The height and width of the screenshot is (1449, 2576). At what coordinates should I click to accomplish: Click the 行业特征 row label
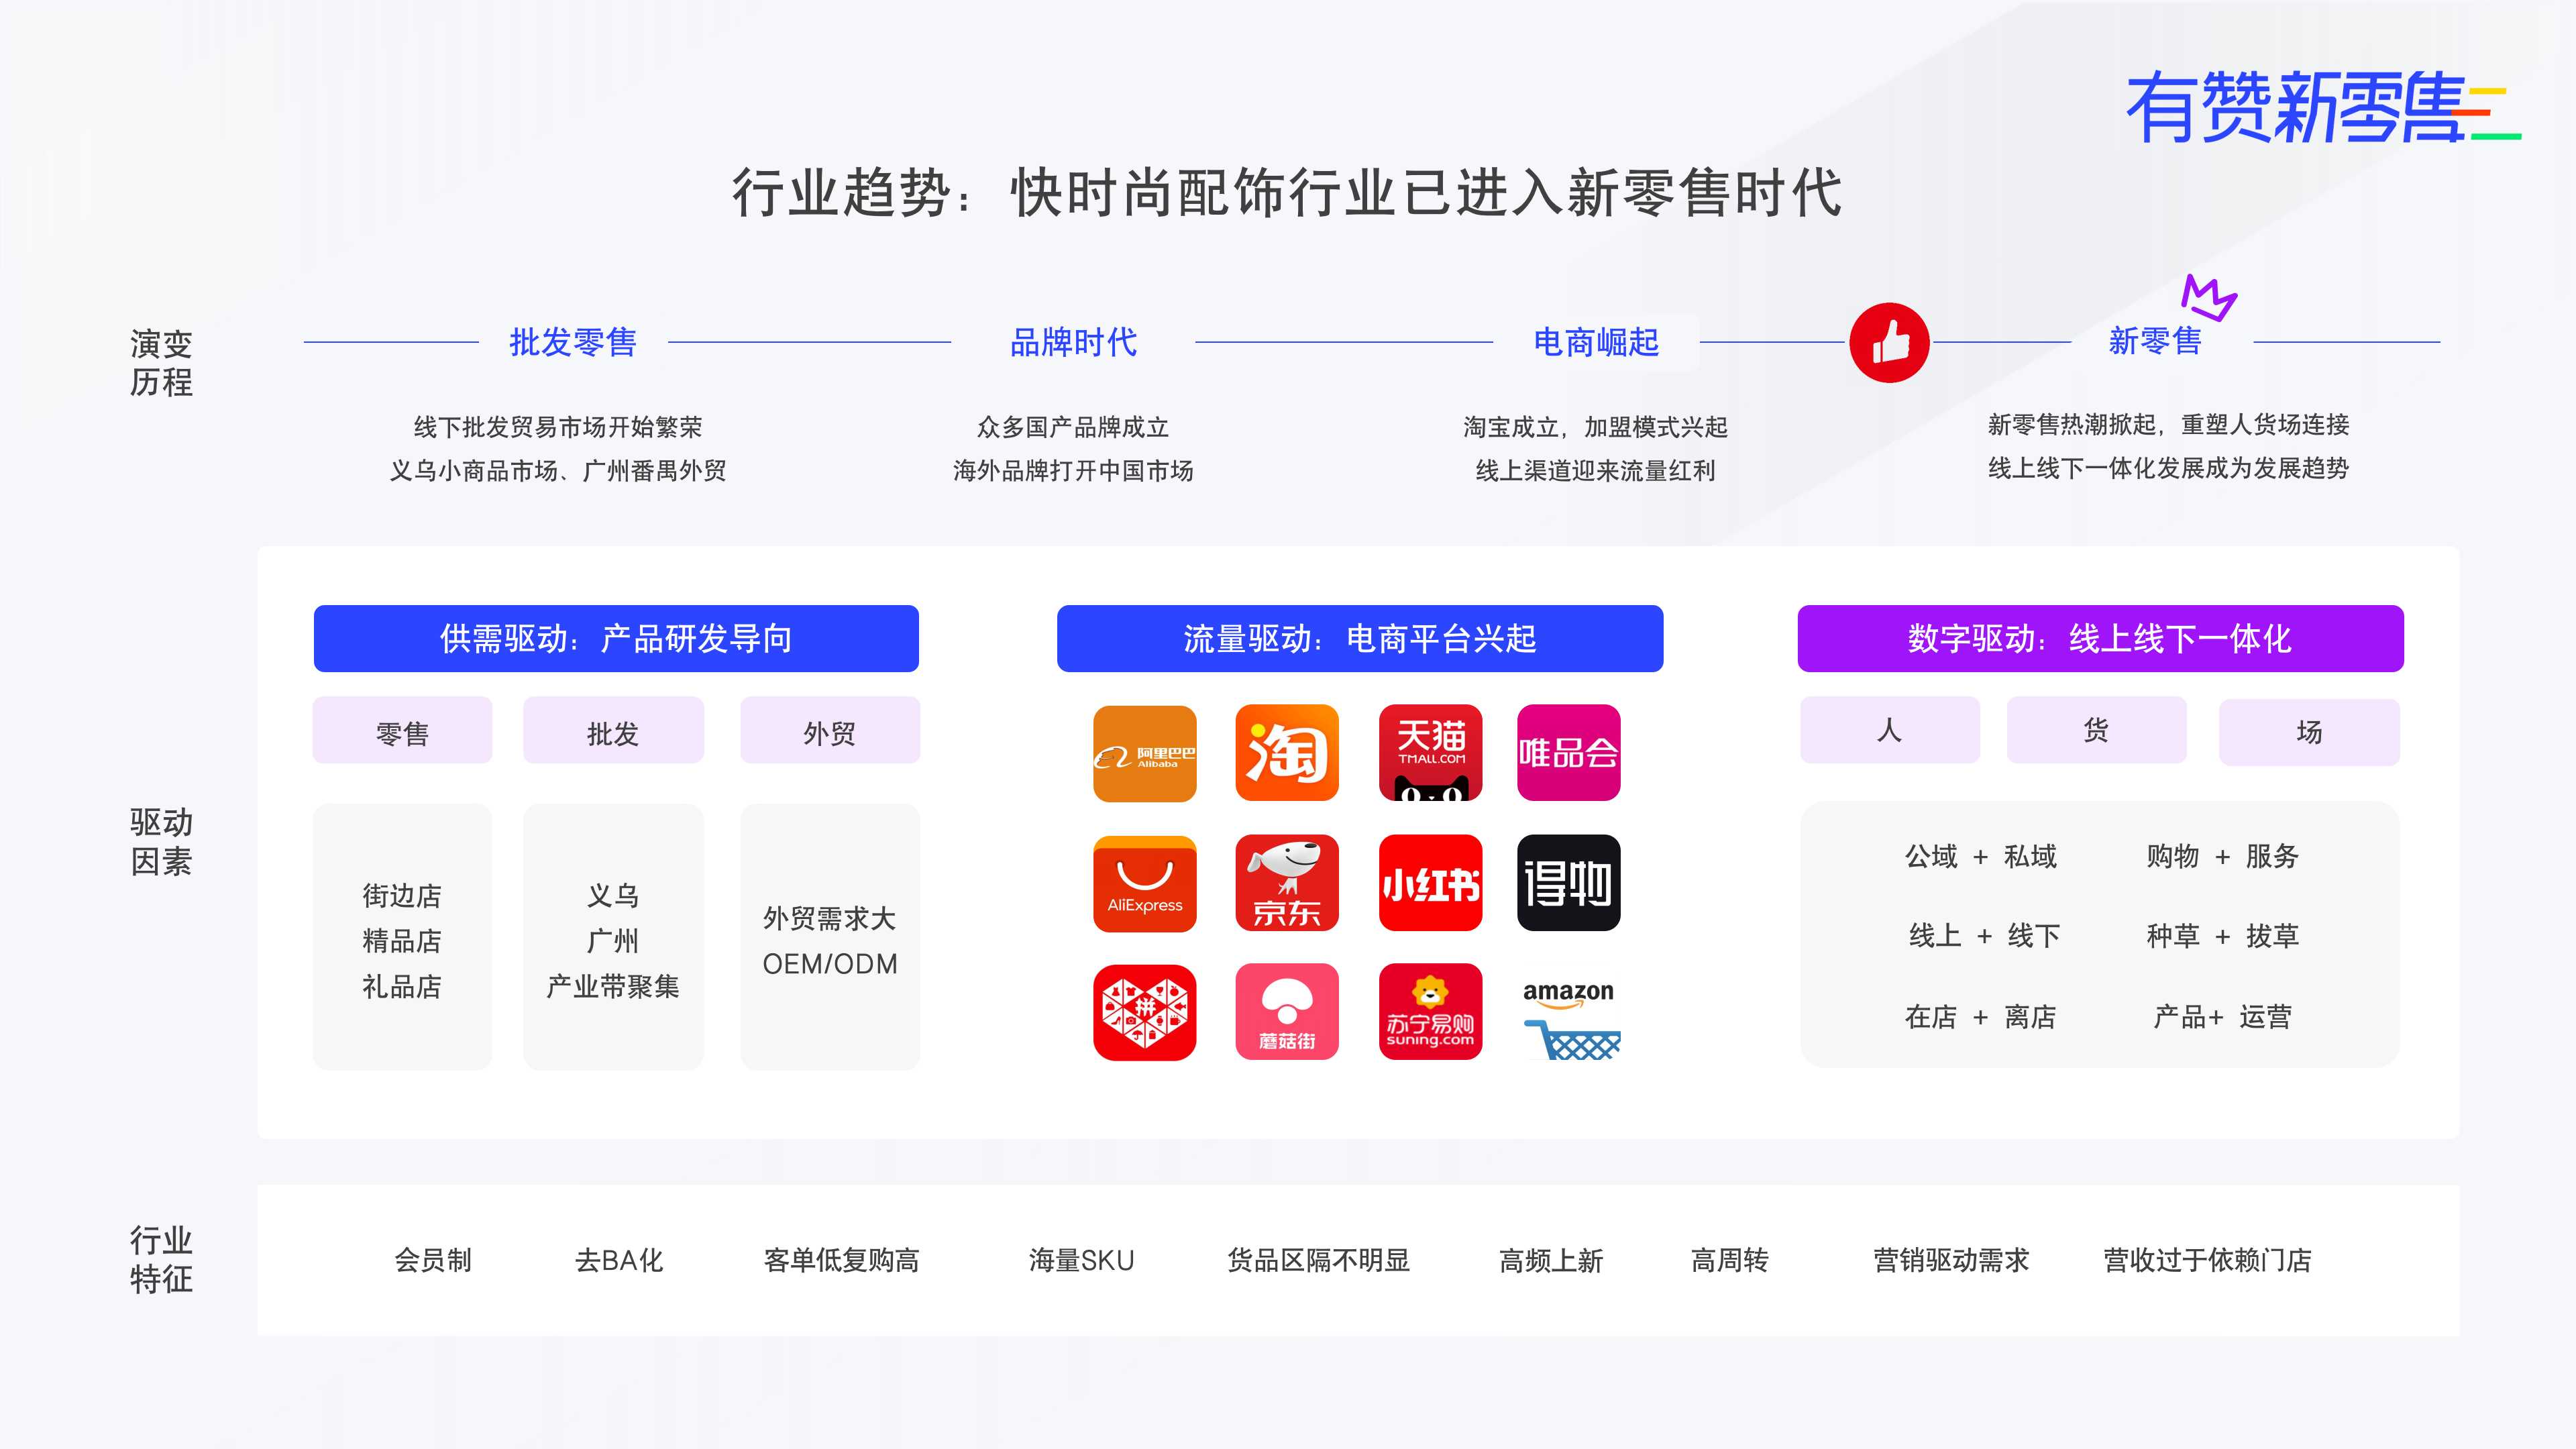tap(161, 1260)
